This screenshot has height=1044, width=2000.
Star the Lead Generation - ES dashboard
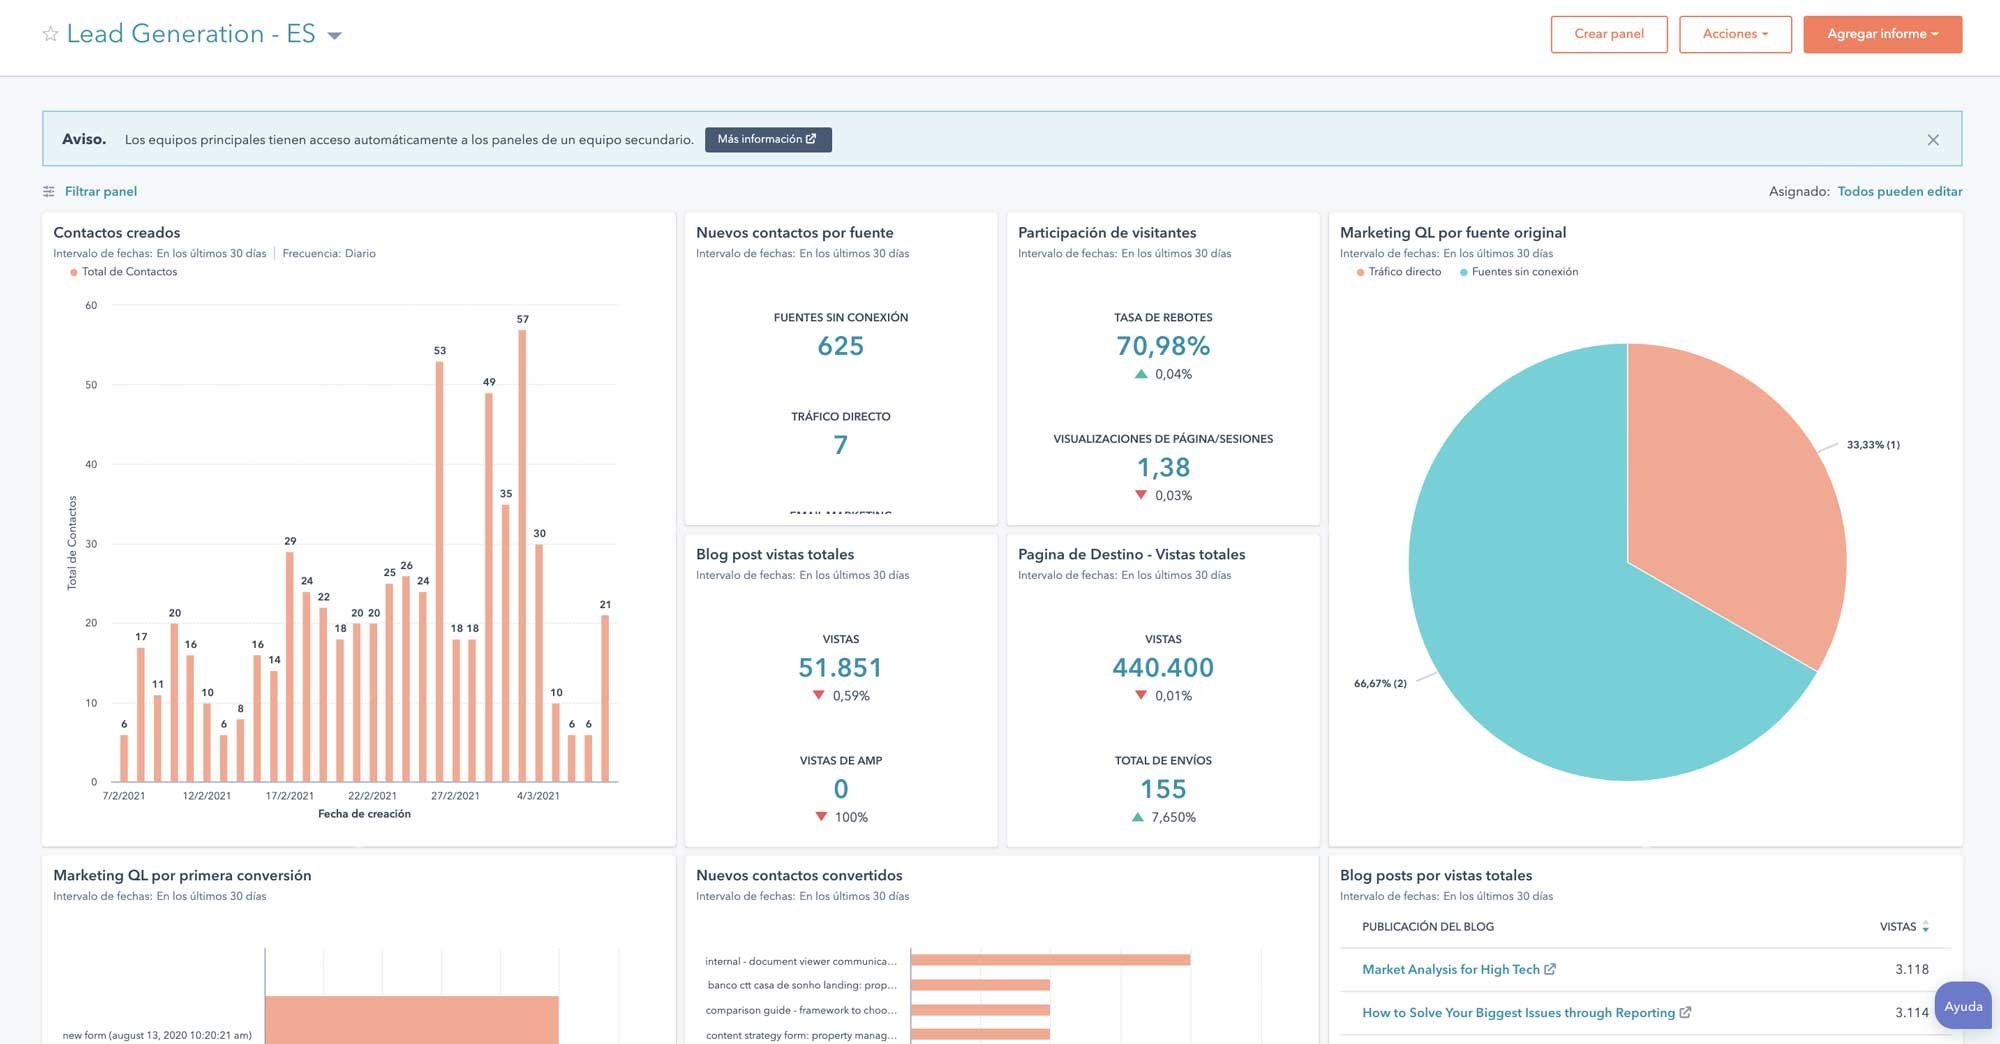coord(48,33)
